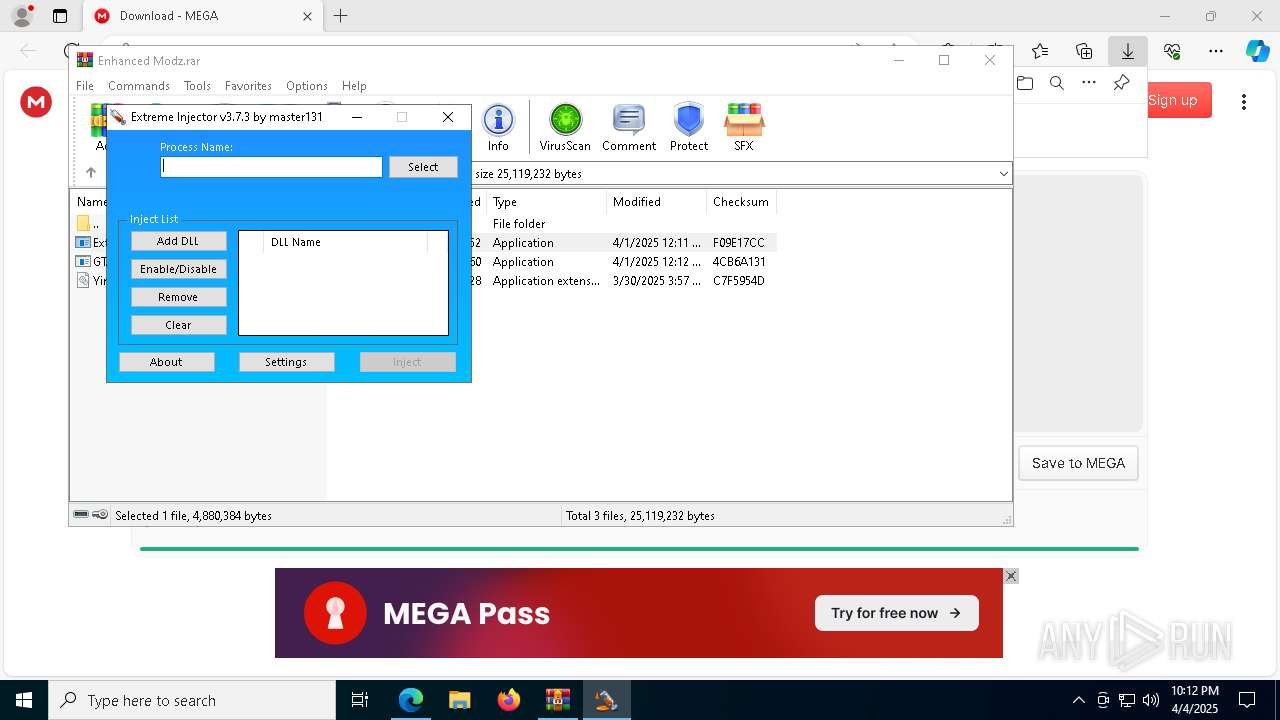Screen dimensions: 1280x720
Task: Open Firefox from taskbar
Action: point(509,700)
